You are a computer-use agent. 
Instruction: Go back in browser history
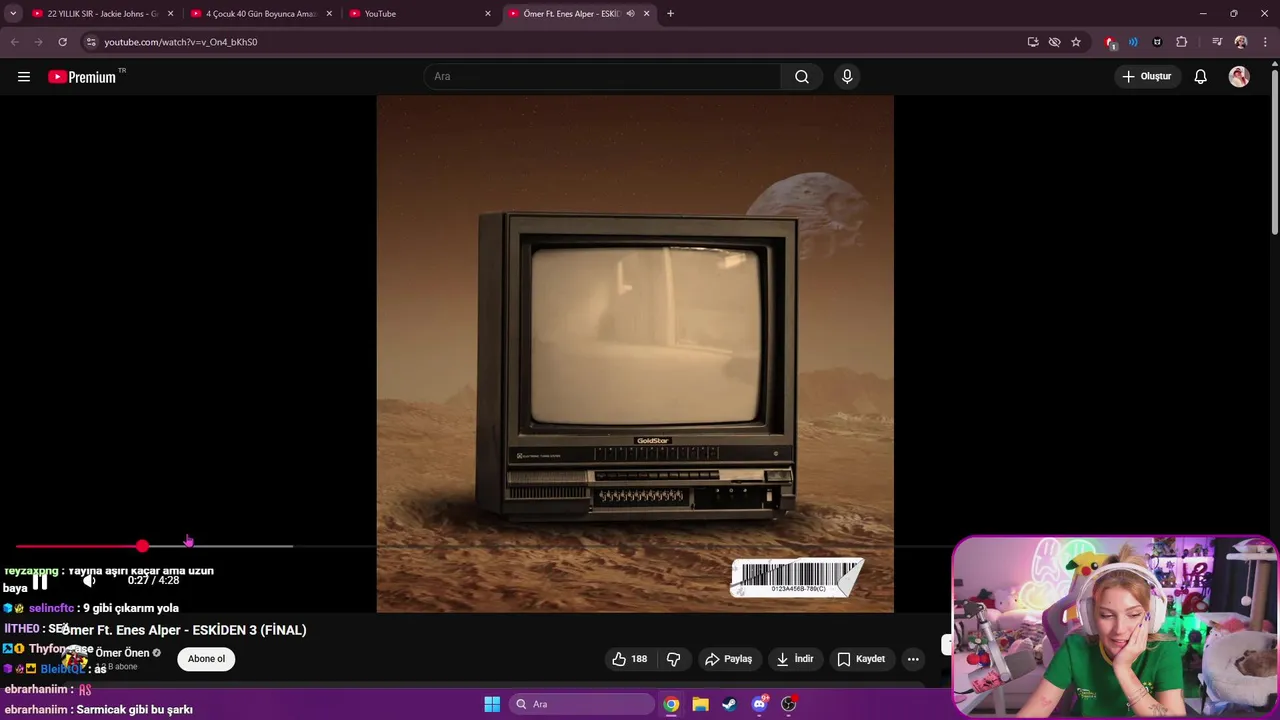tap(14, 42)
